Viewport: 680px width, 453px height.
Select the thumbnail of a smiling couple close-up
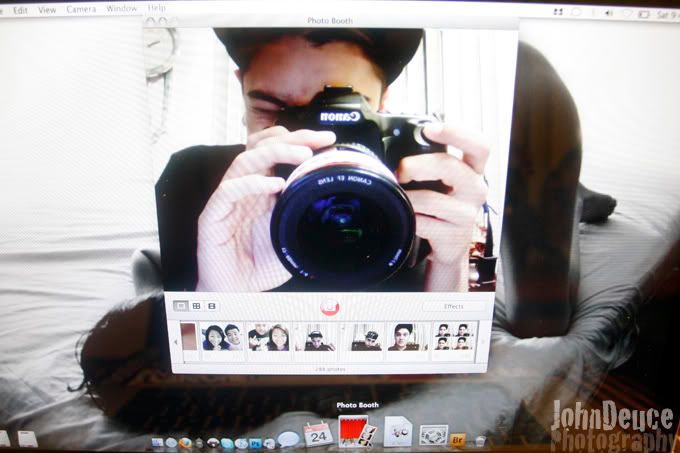coord(223,337)
